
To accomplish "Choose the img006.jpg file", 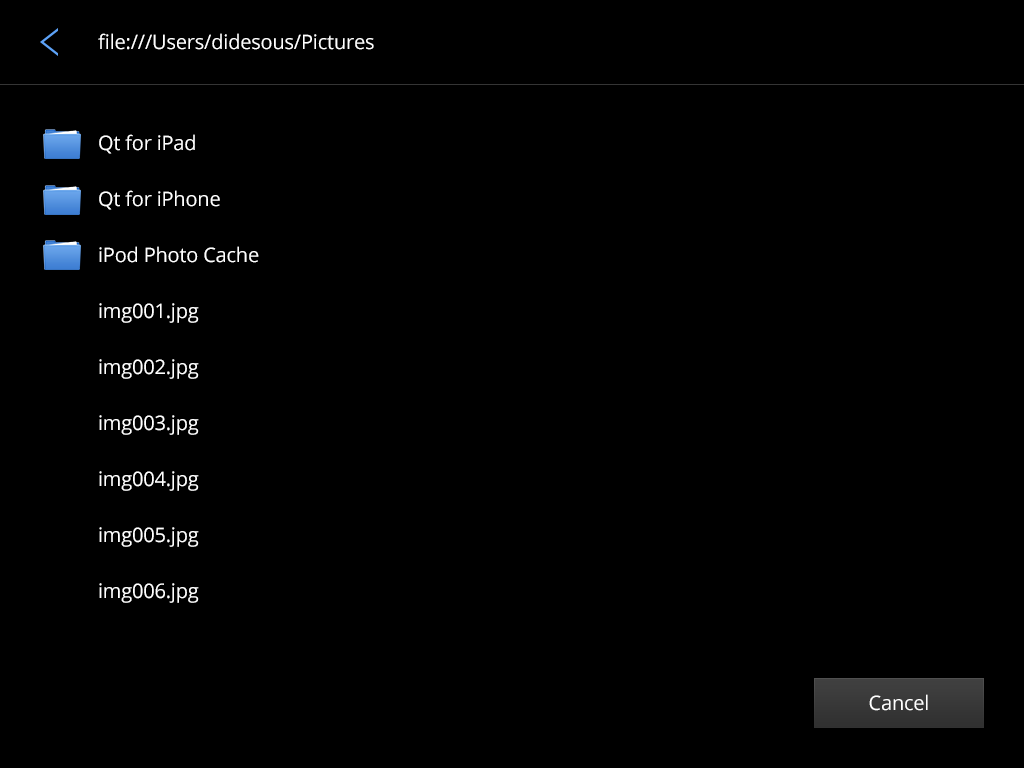I will [148, 591].
